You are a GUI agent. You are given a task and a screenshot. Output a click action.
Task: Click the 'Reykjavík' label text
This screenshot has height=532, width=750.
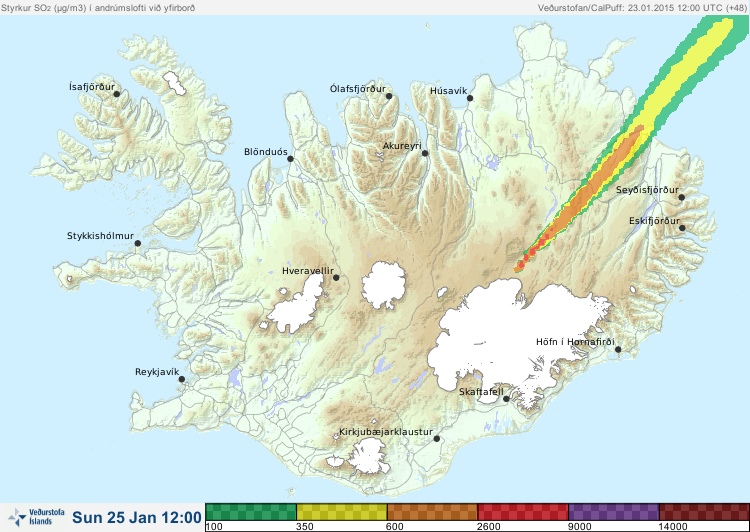(x=157, y=372)
